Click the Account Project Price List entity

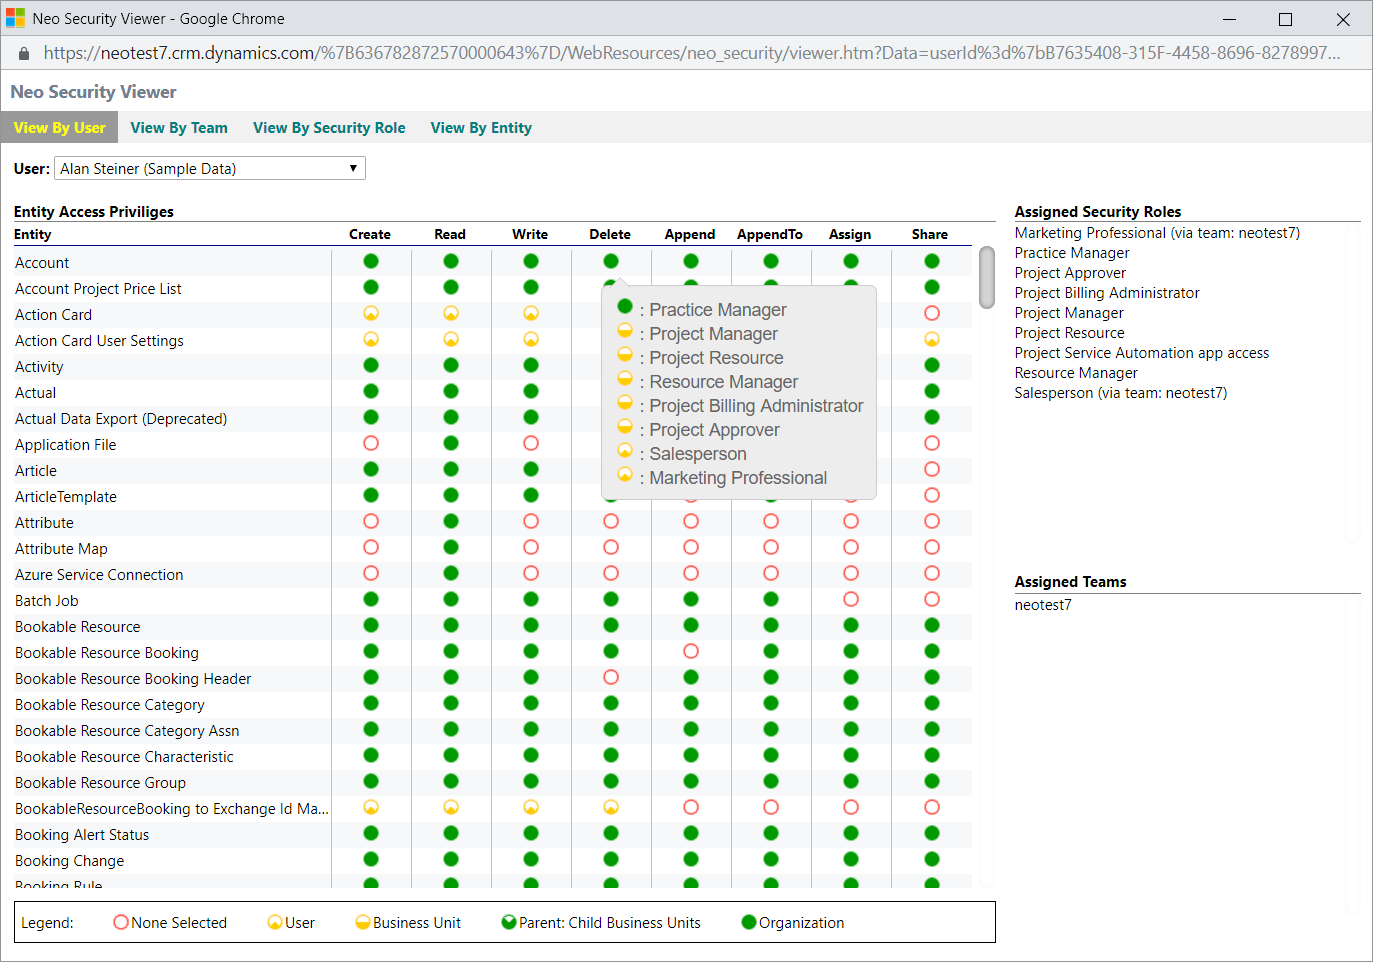[98, 289]
